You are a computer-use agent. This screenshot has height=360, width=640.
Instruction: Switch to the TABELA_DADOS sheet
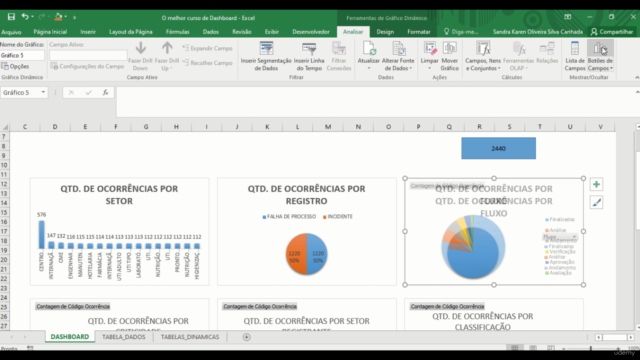(124, 337)
